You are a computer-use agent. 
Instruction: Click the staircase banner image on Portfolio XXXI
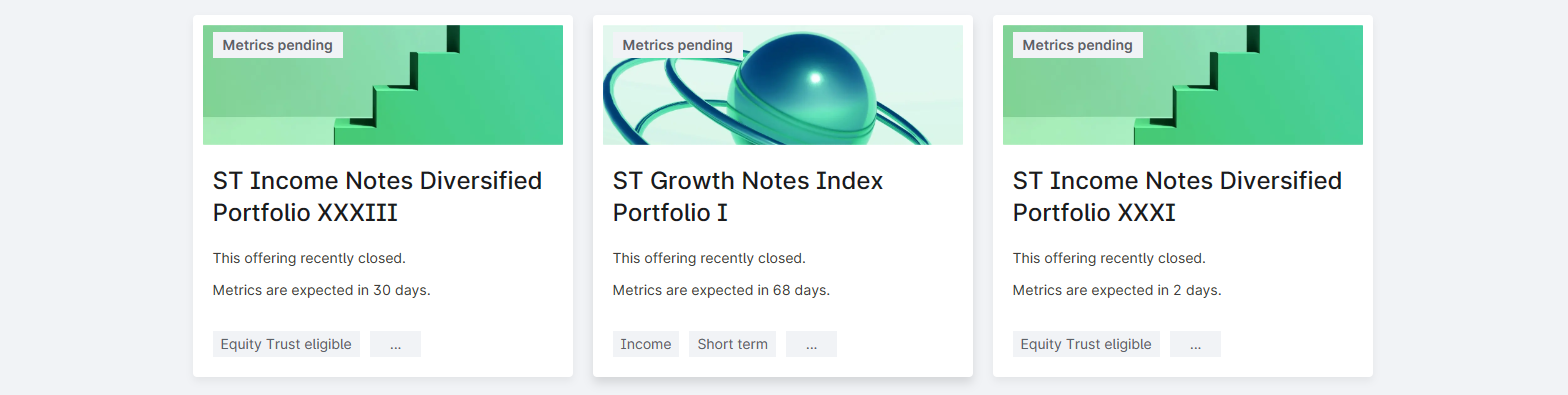click(x=1183, y=85)
